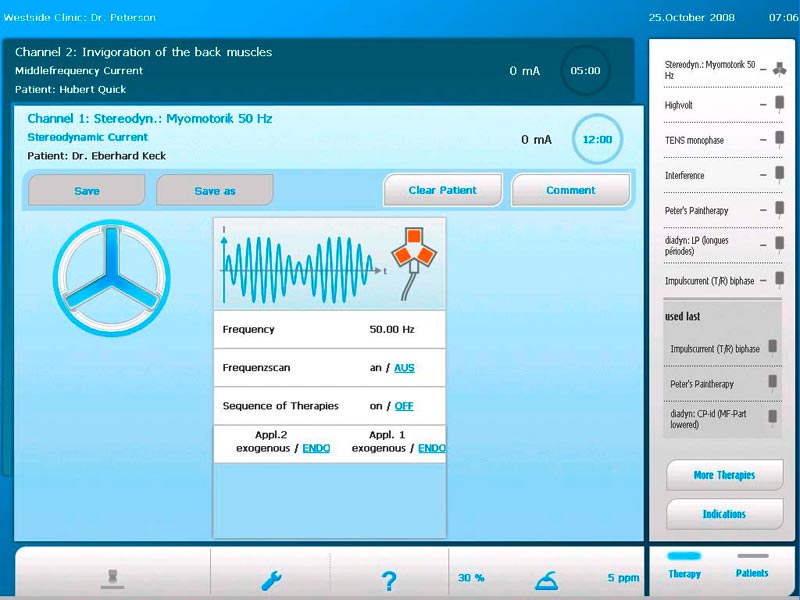Select the three-pole stereodynamic electrode icon

pyautogui.click(x=112, y=278)
